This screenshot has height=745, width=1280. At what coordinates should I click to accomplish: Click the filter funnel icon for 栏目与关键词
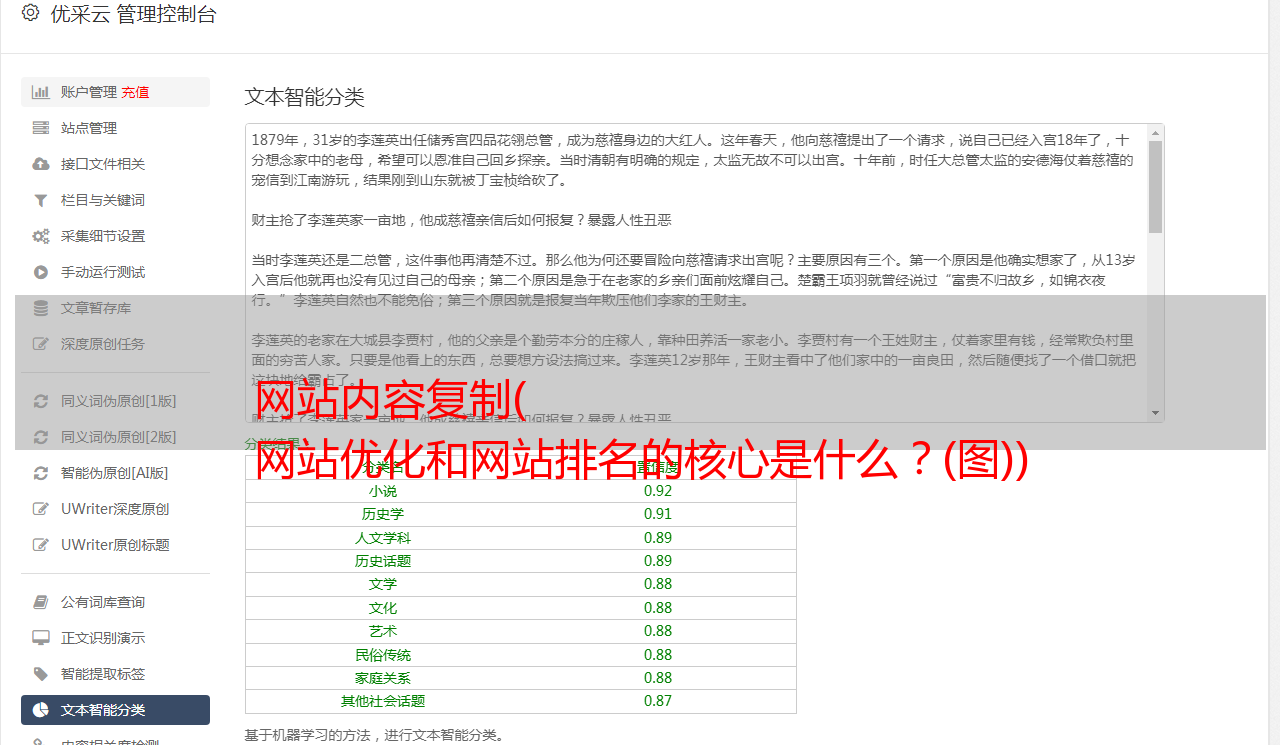41,200
